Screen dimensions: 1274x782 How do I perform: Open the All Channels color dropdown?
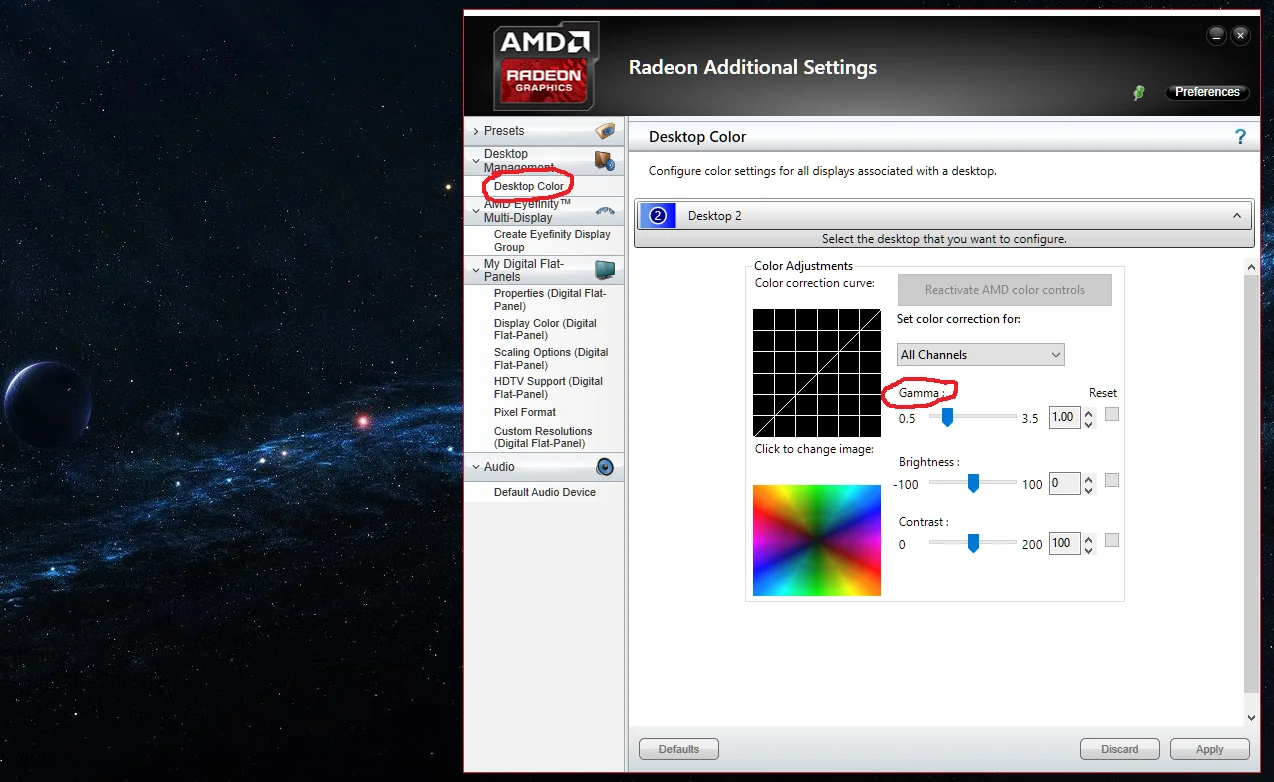pos(981,354)
